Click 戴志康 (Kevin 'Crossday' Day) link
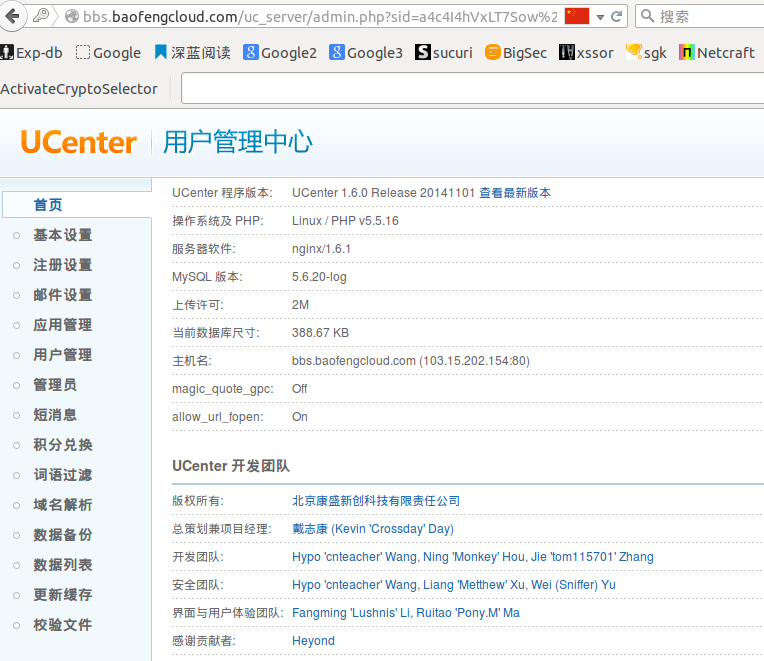The image size is (764, 661). click(373, 529)
